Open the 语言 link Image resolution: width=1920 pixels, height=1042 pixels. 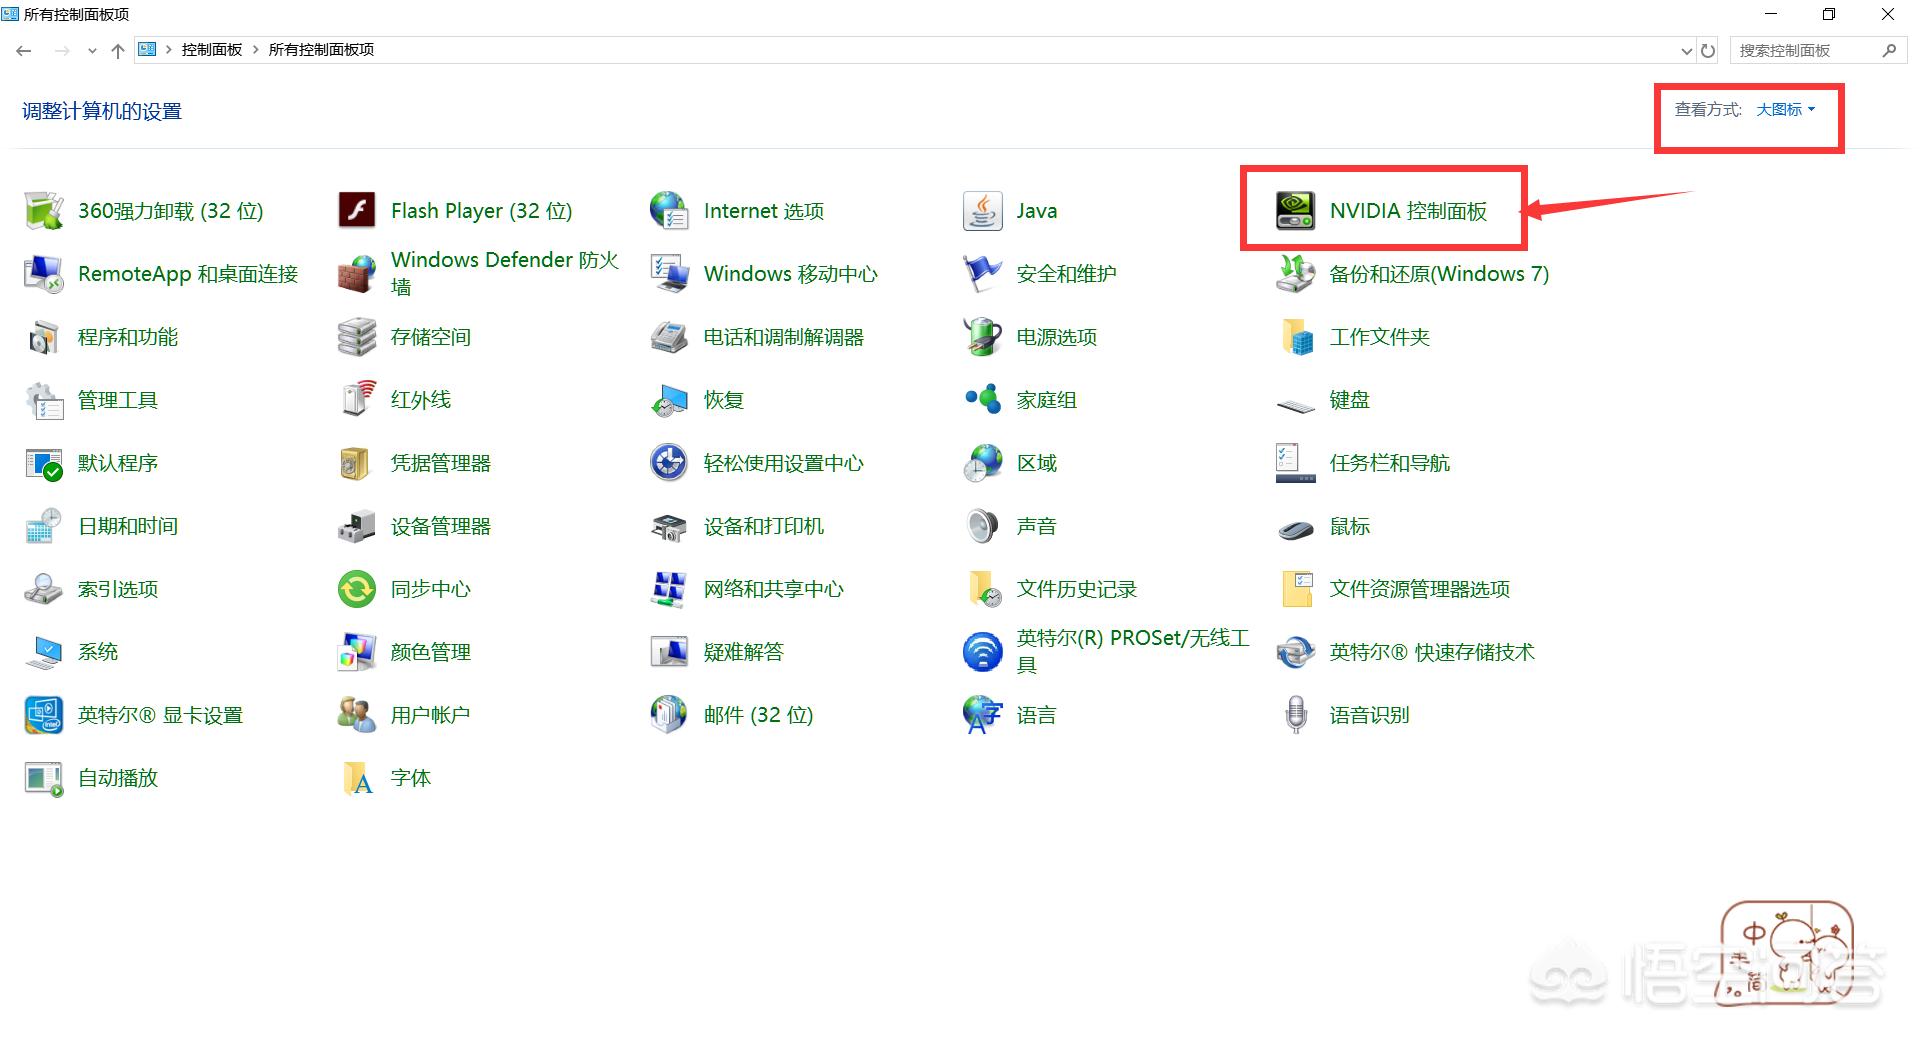tap(1037, 715)
